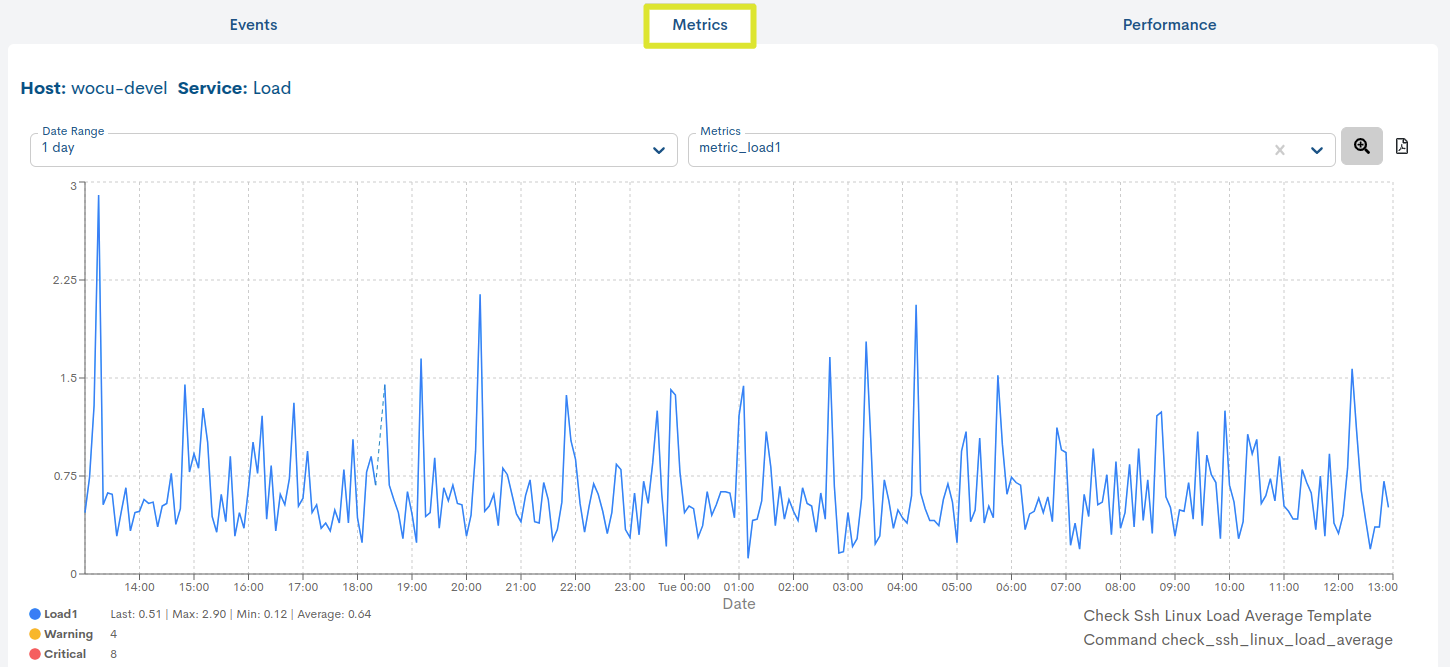Open the Performance tab

pos(1169,24)
